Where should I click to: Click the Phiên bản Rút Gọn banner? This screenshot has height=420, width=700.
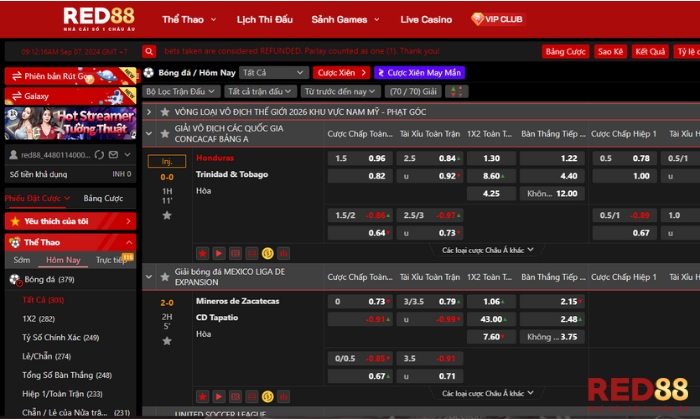(71, 76)
